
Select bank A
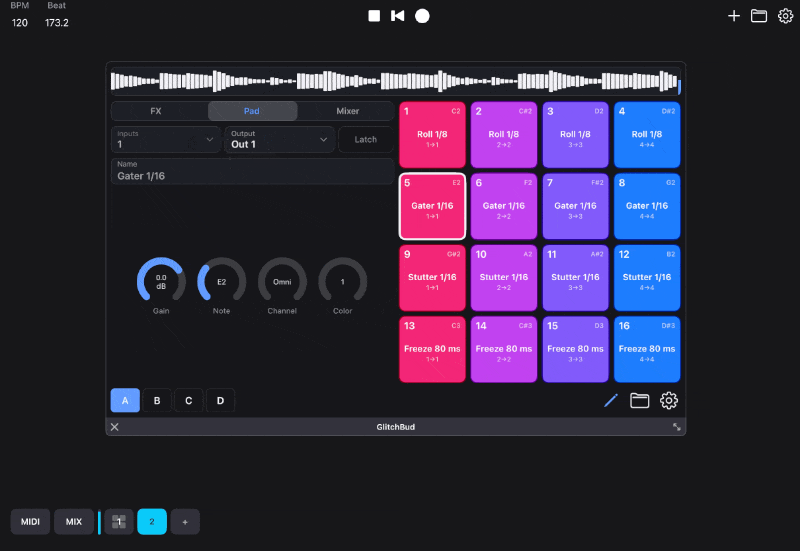125,400
